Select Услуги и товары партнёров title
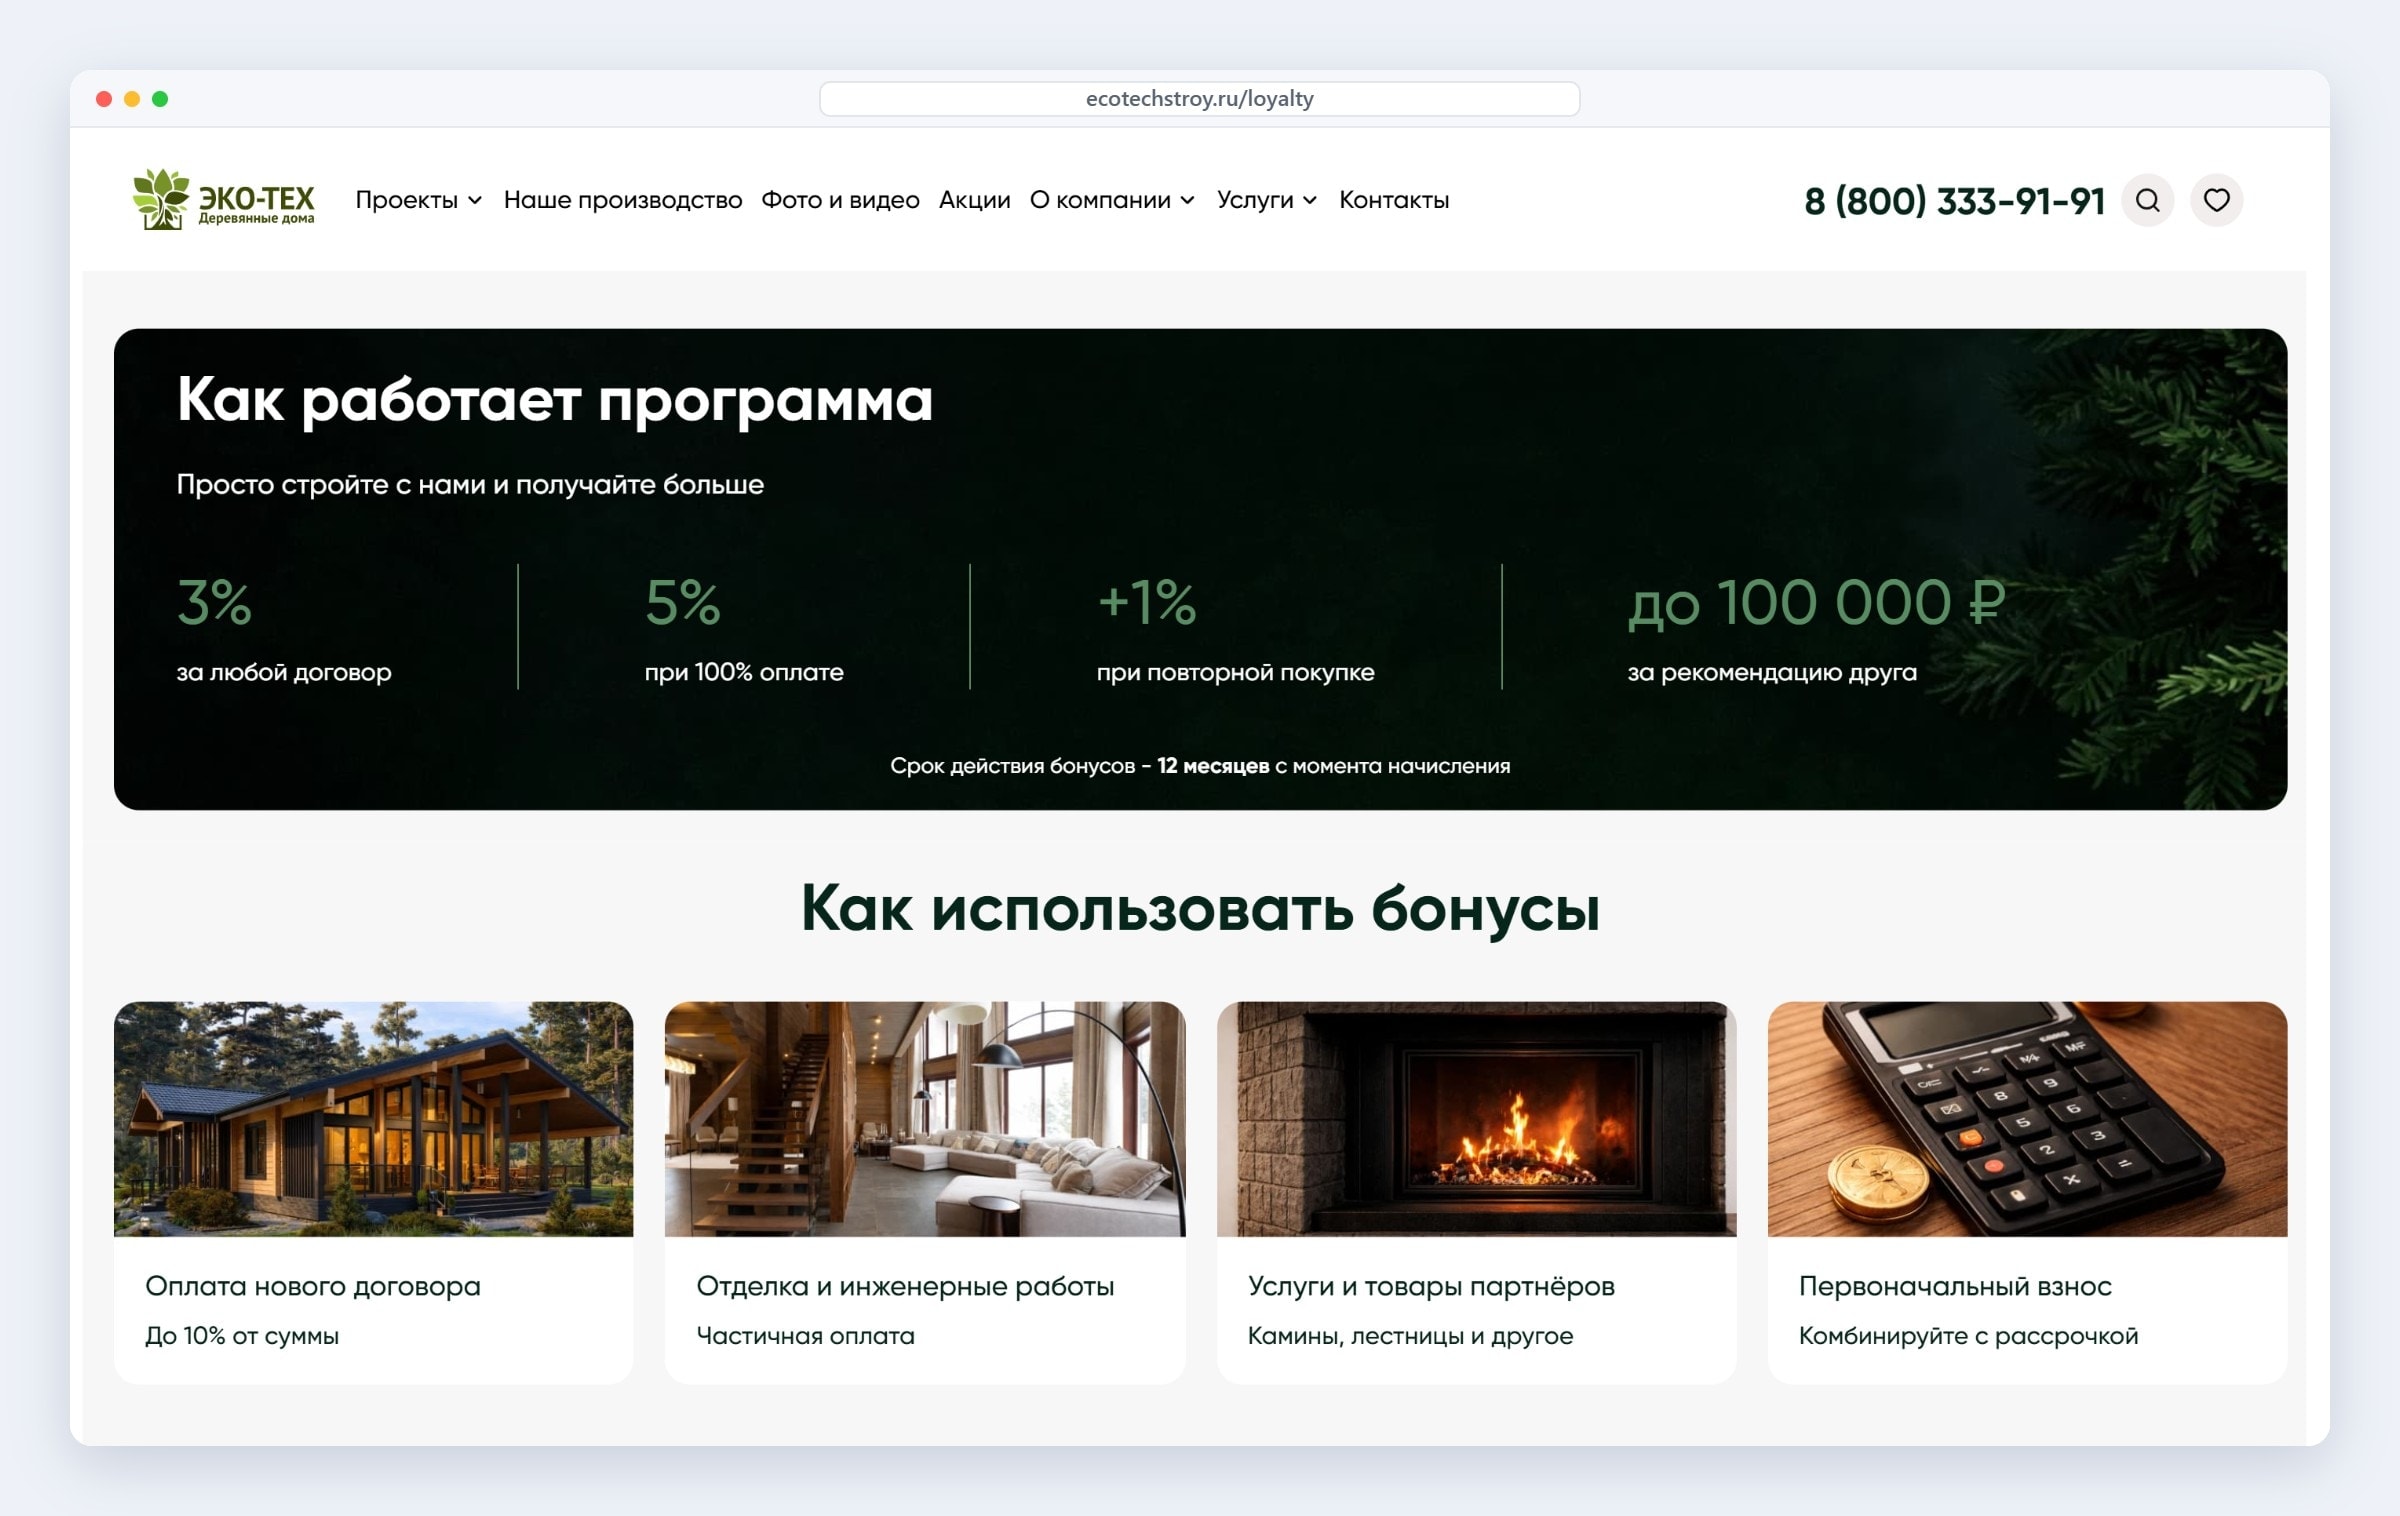 1431,1286
